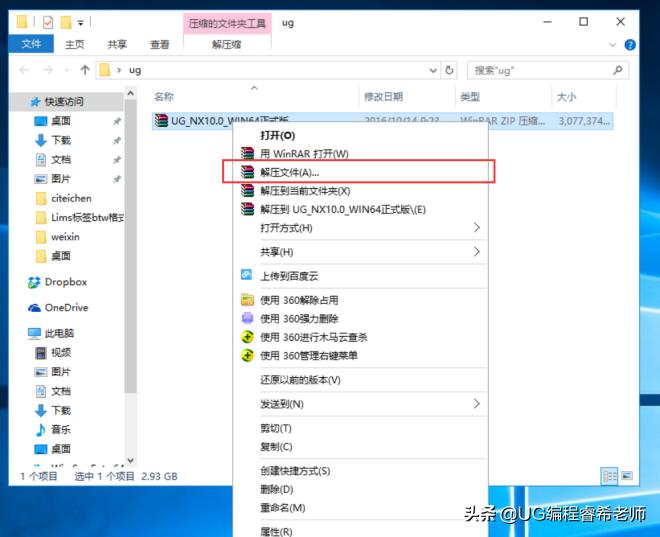Choose 重命名(M) in the context menu

(x=282, y=508)
